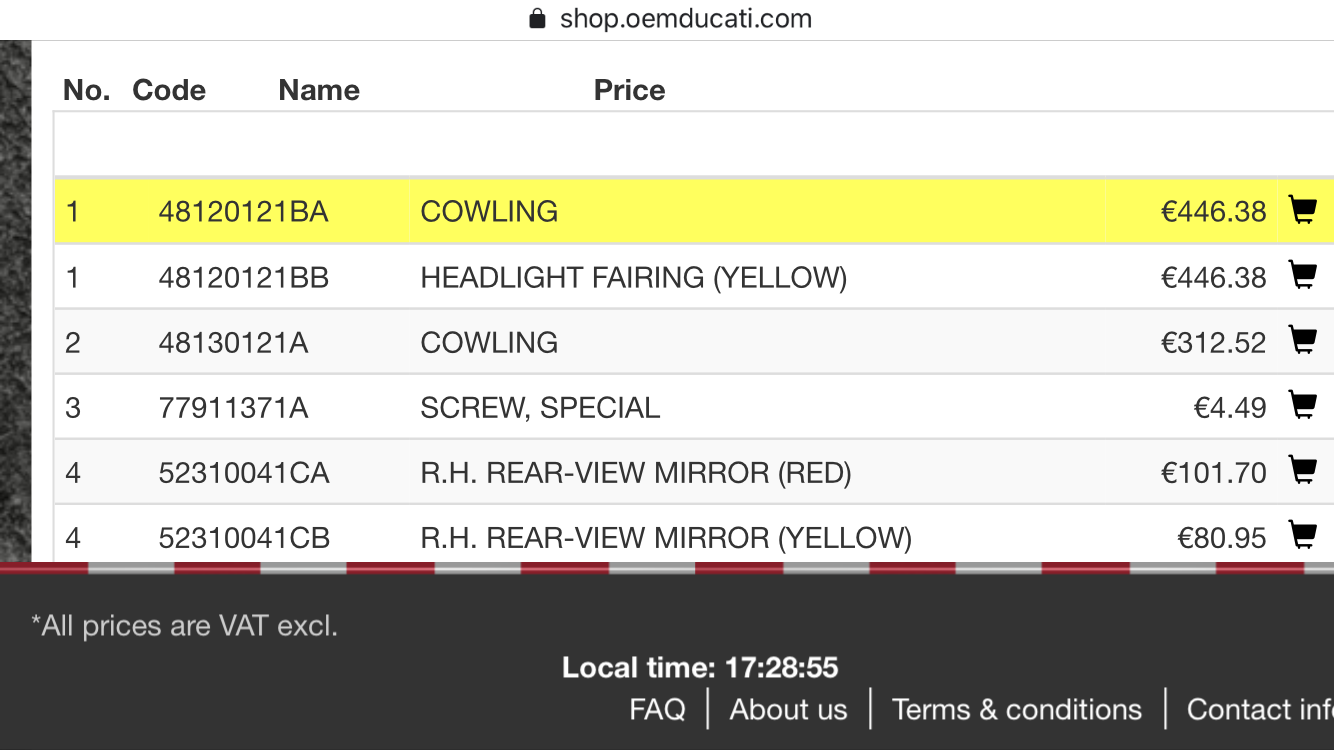
Task: Open the FAQ link
Action: [657, 709]
